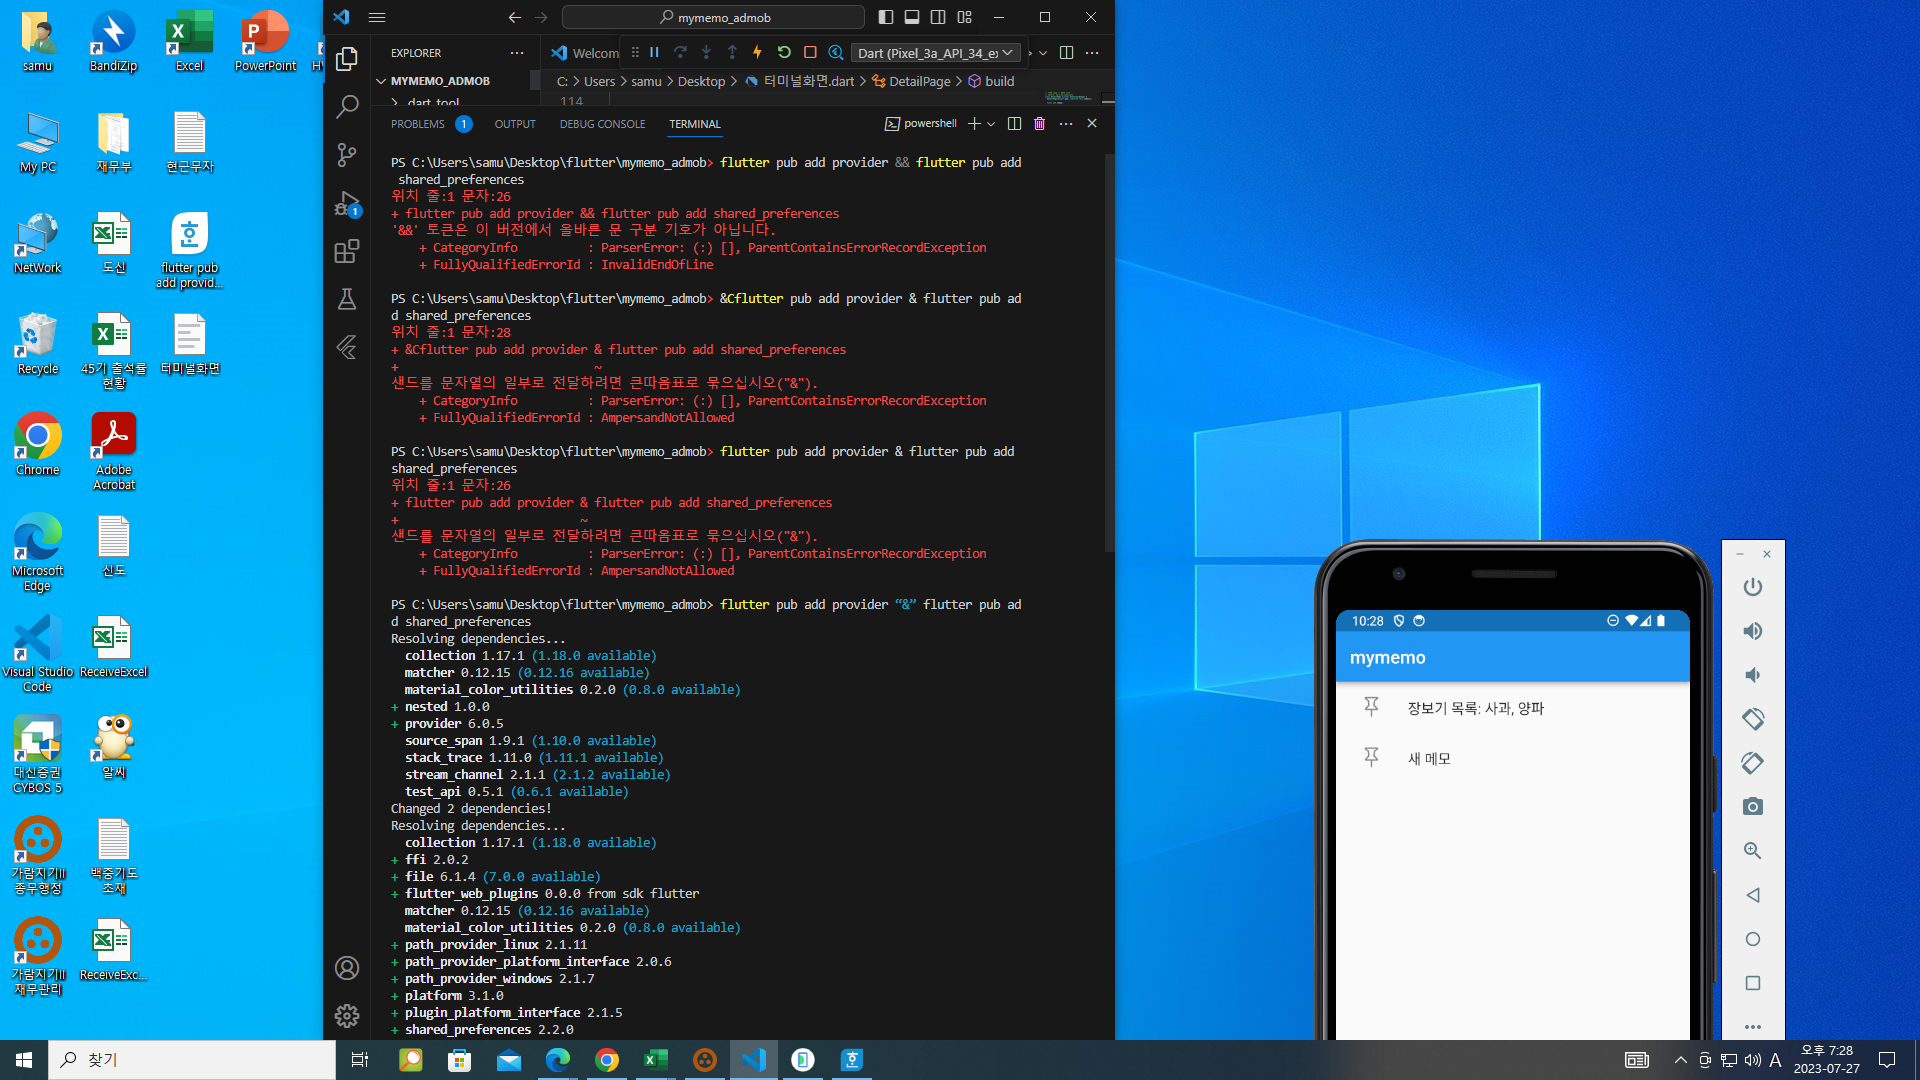Raise the emulator volume

(x=1753, y=631)
